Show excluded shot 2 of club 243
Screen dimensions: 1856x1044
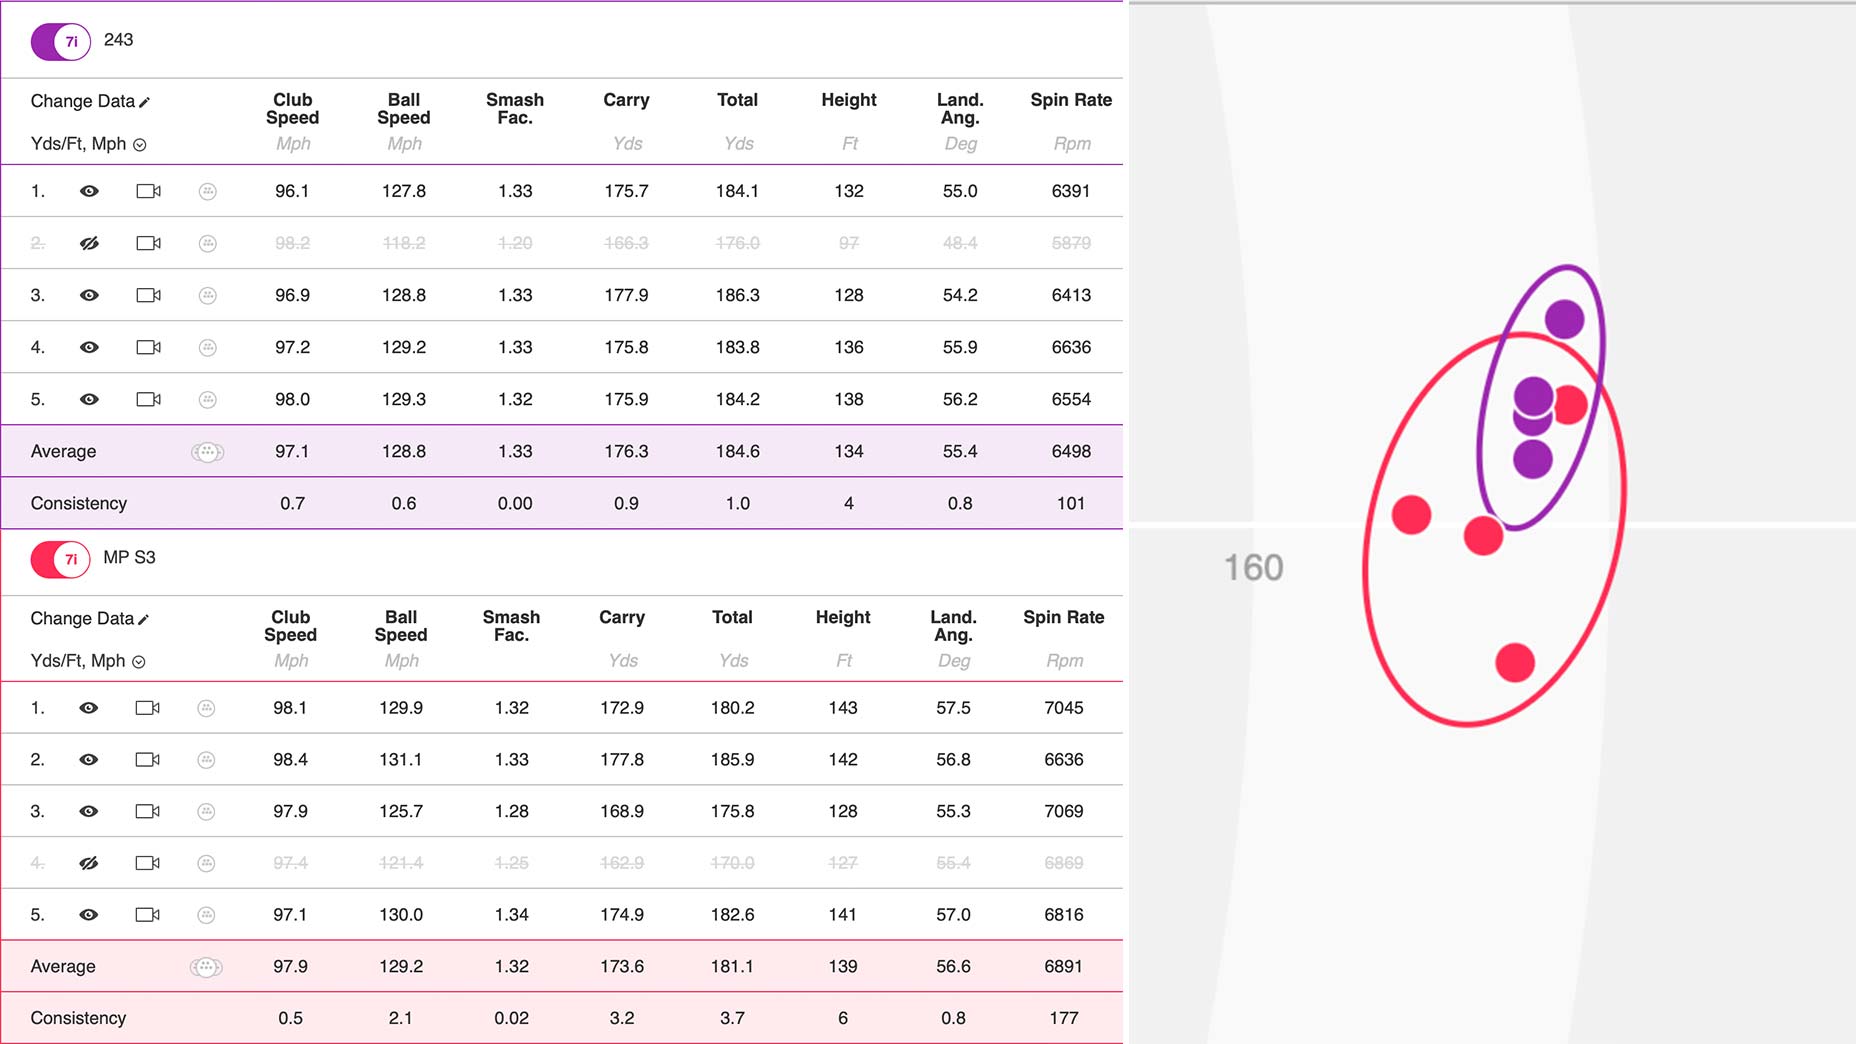[89, 242]
